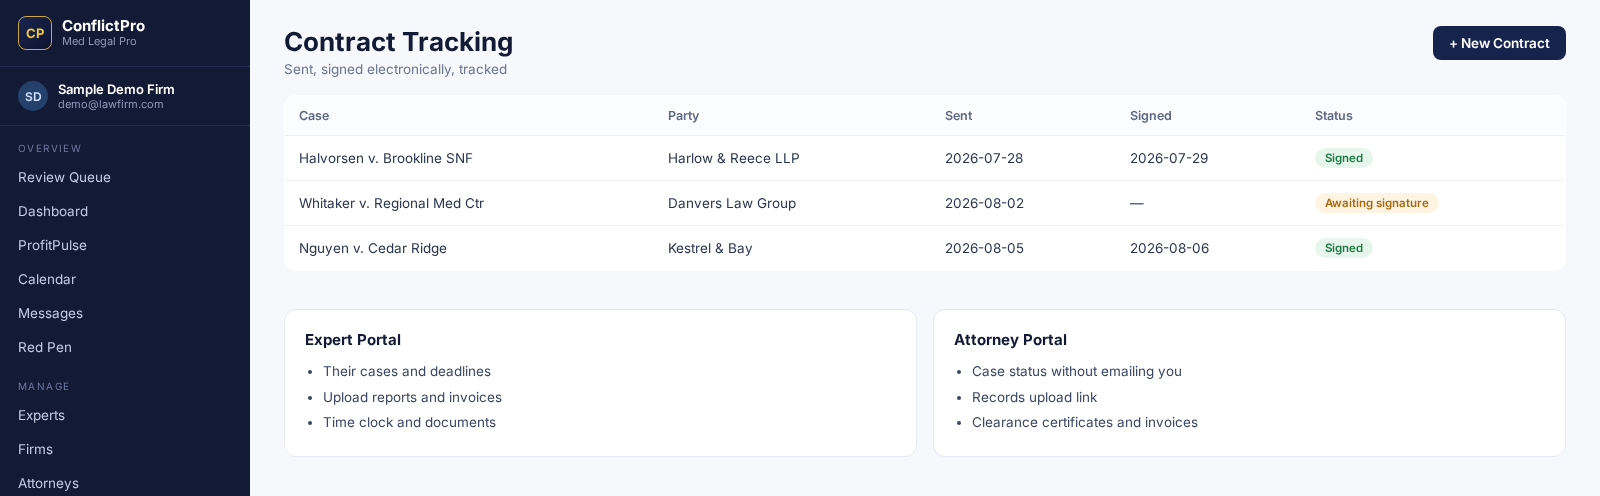Viewport: 1600px width, 496px height.
Task: Click the Signed badge for Harlow & Reece LLP
Action: coord(1343,158)
